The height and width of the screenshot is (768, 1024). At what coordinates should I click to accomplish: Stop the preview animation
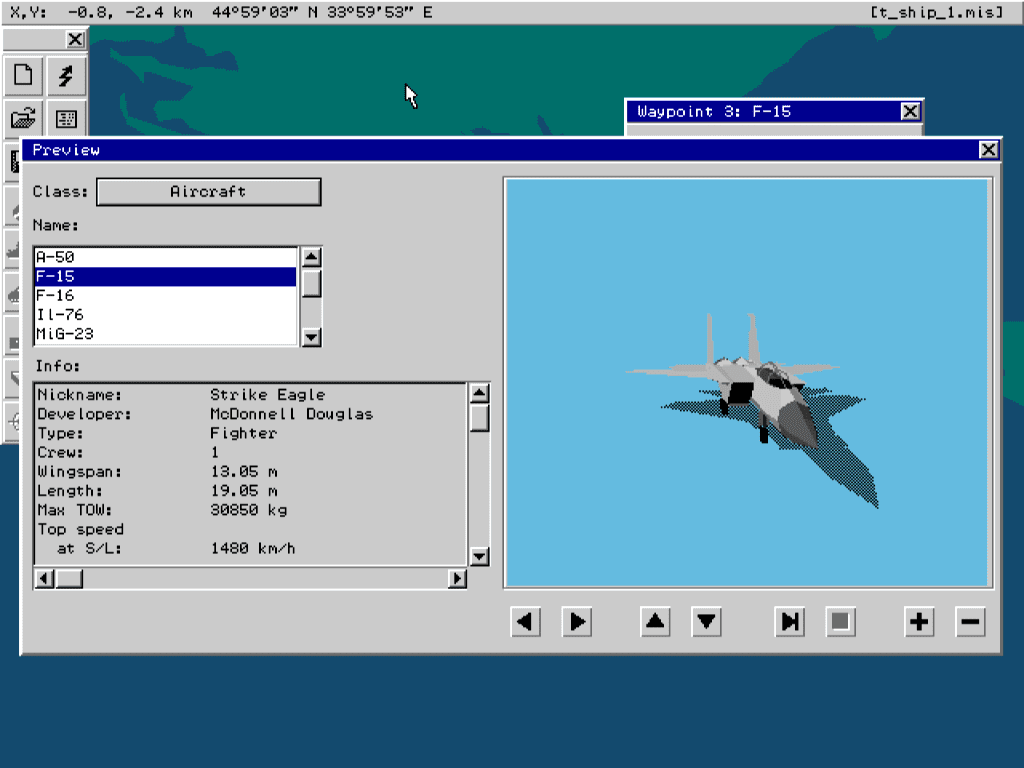point(840,622)
